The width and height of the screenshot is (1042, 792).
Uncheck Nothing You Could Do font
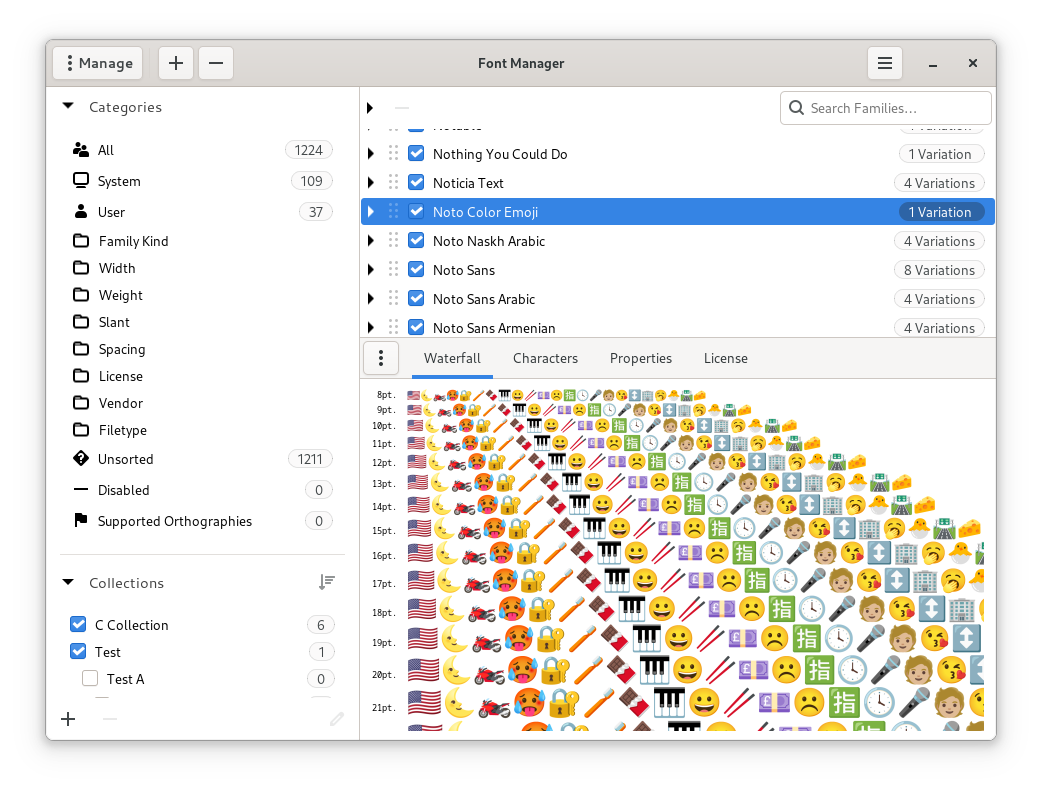pyautogui.click(x=416, y=153)
